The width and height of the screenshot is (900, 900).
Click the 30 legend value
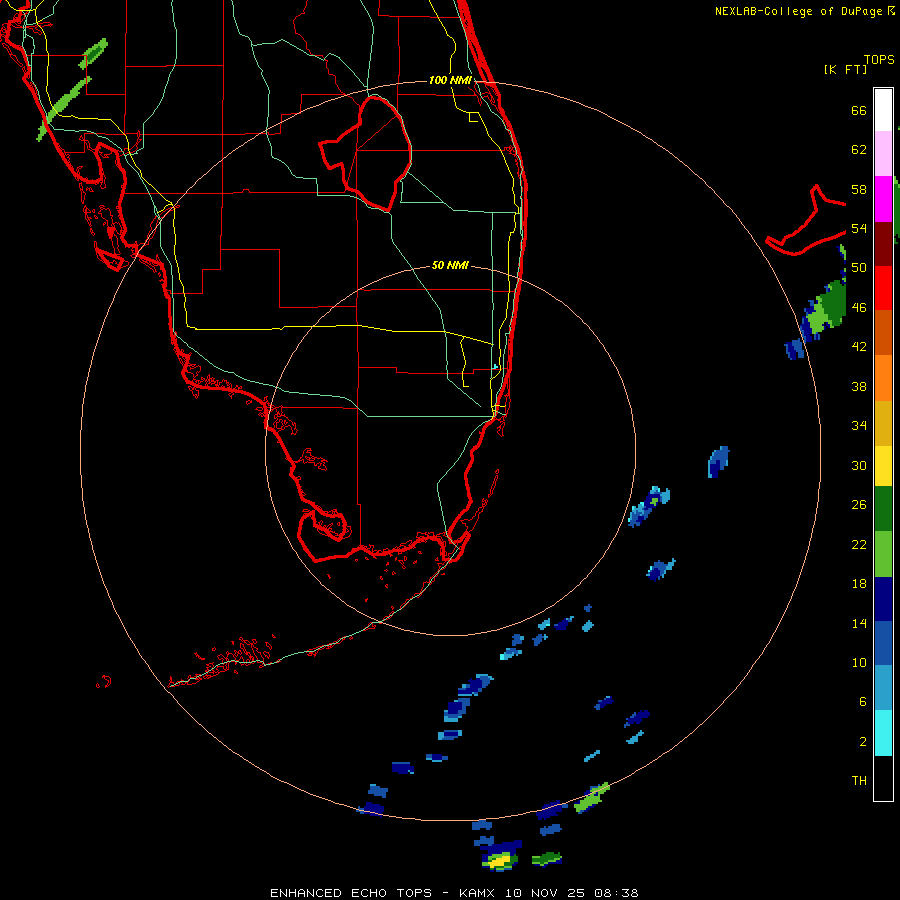(859, 465)
